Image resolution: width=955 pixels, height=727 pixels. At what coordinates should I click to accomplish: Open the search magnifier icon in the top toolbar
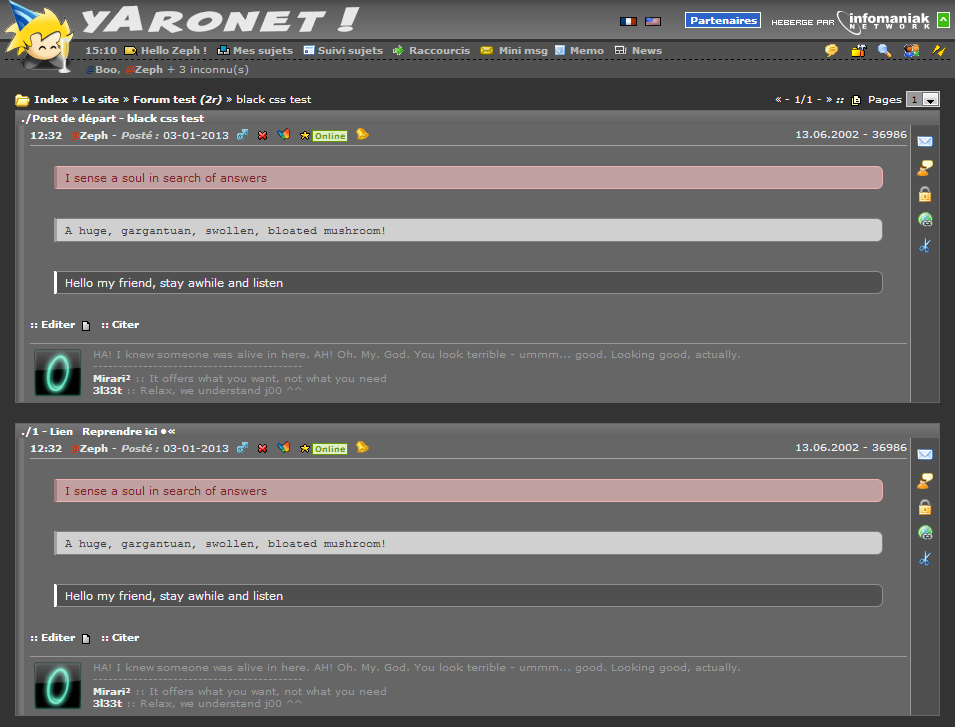coord(884,50)
